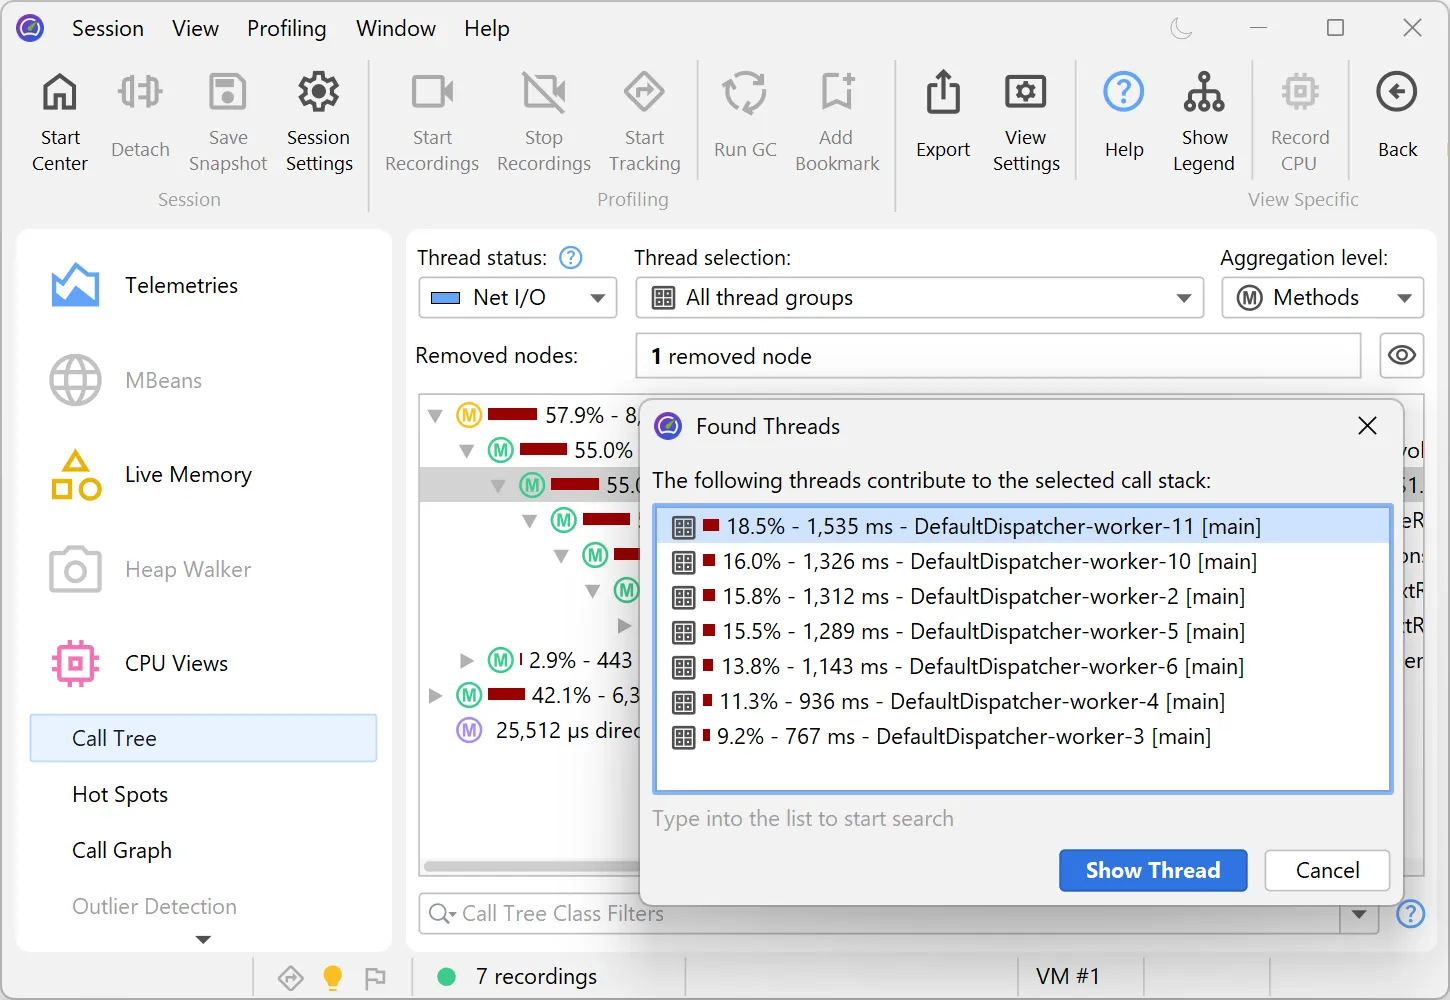Open the All thread groups selector
This screenshot has height=1000, width=1450.
pyautogui.click(x=918, y=297)
